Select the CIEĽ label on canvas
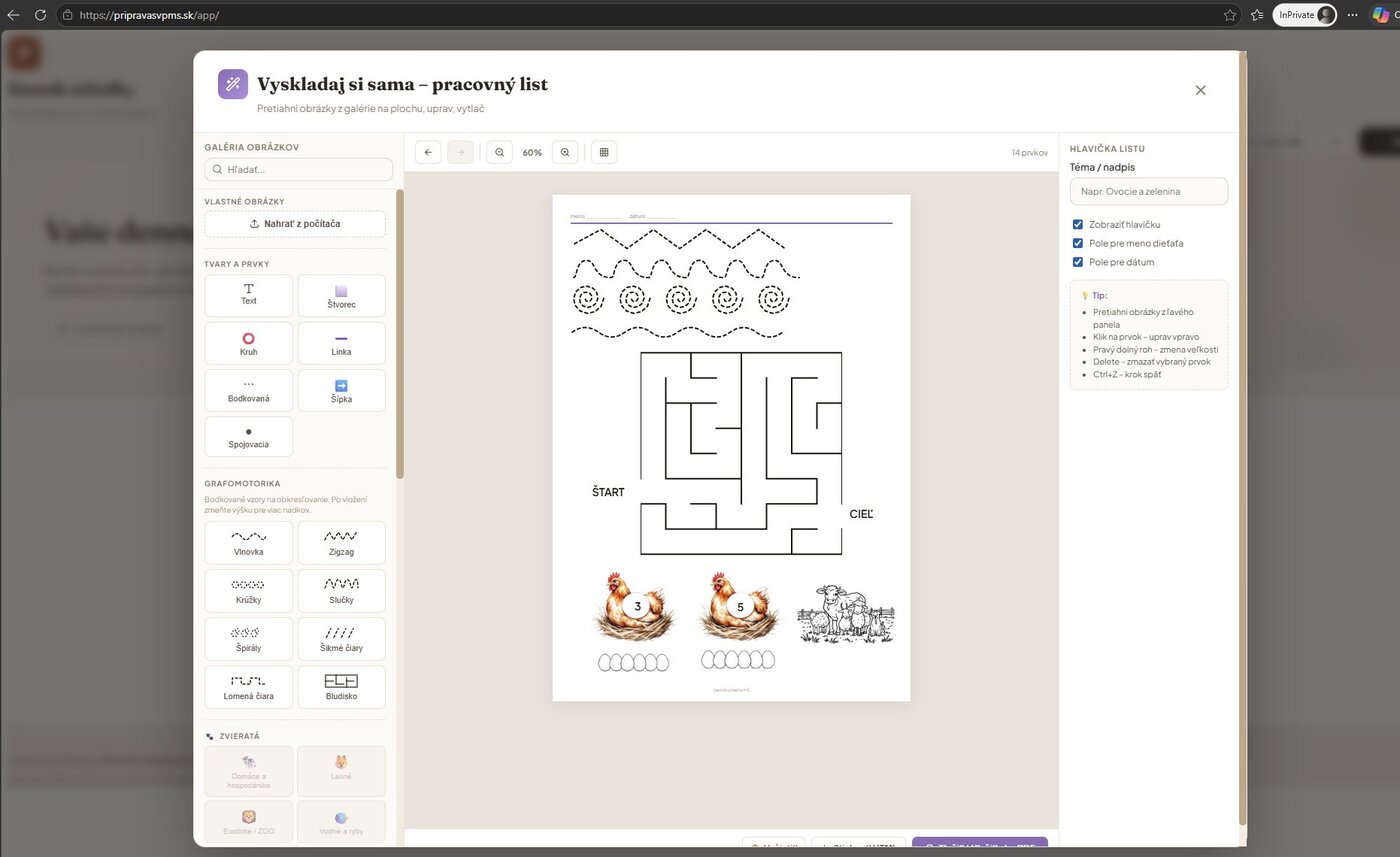1400x857 pixels. tap(861, 514)
